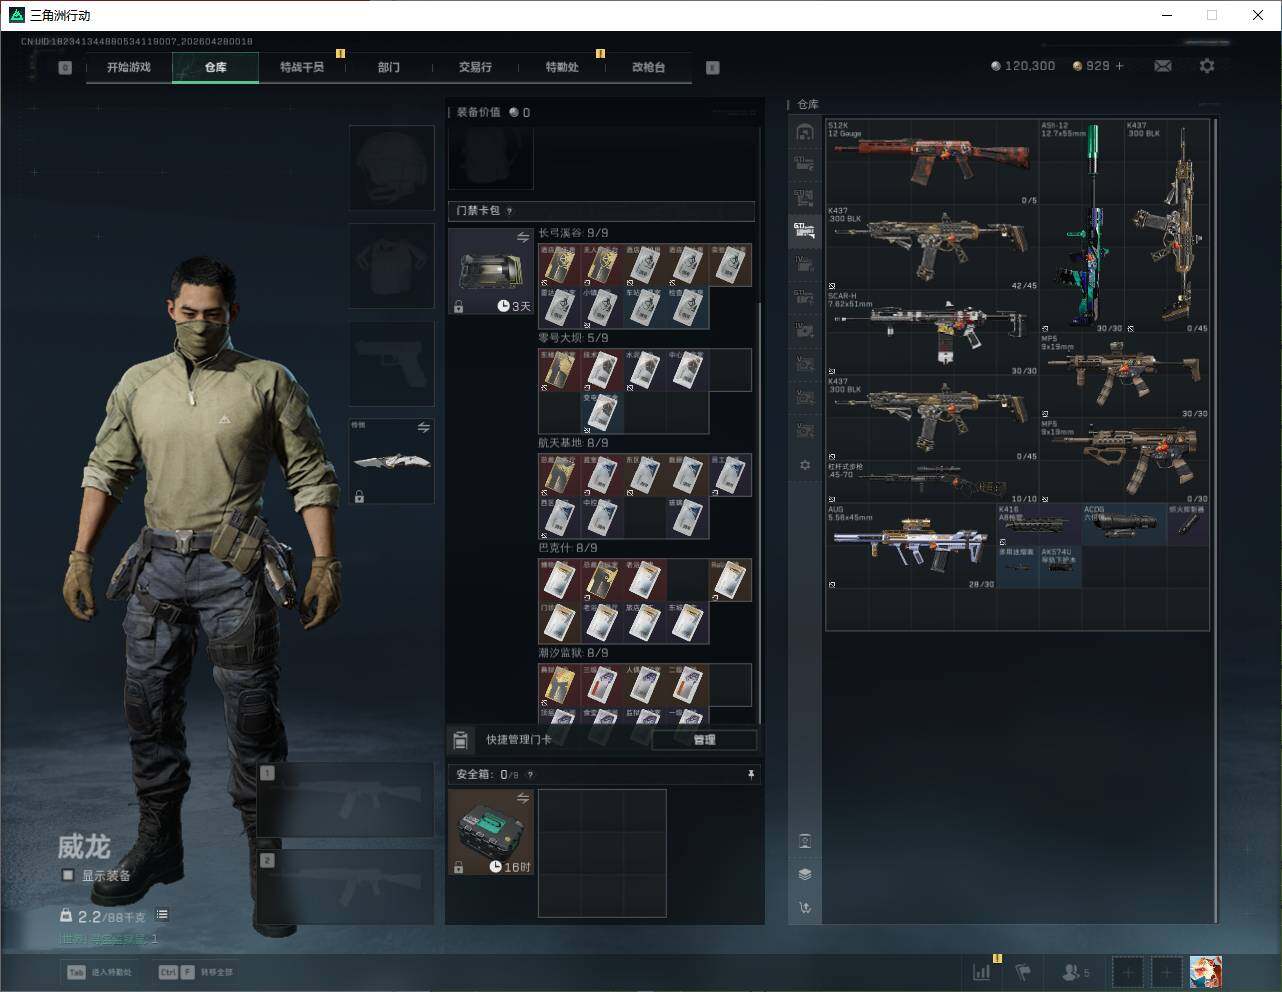Click the empty pistol slot

(391, 363)
